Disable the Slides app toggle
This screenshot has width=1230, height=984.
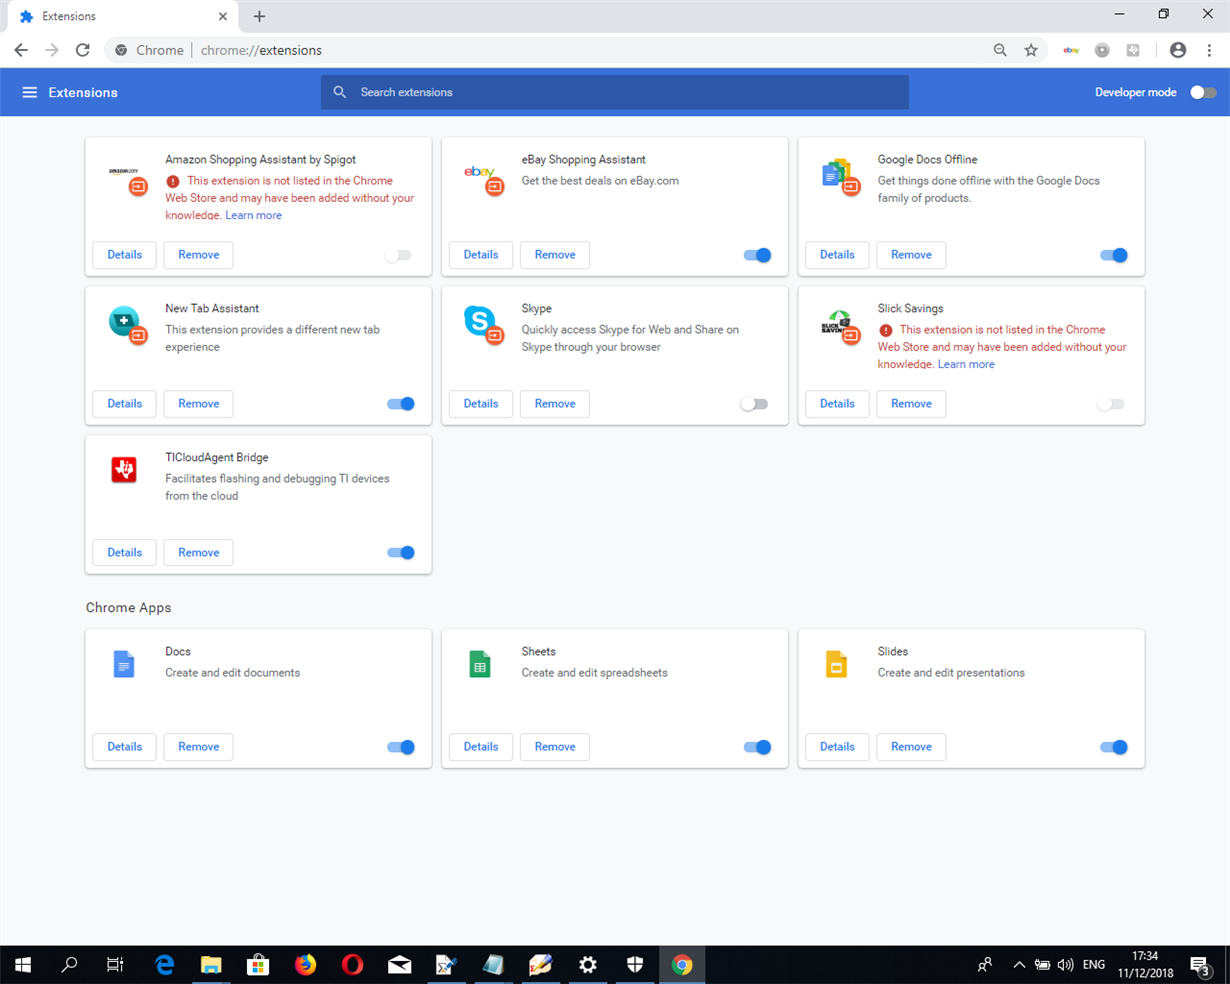1113,747
